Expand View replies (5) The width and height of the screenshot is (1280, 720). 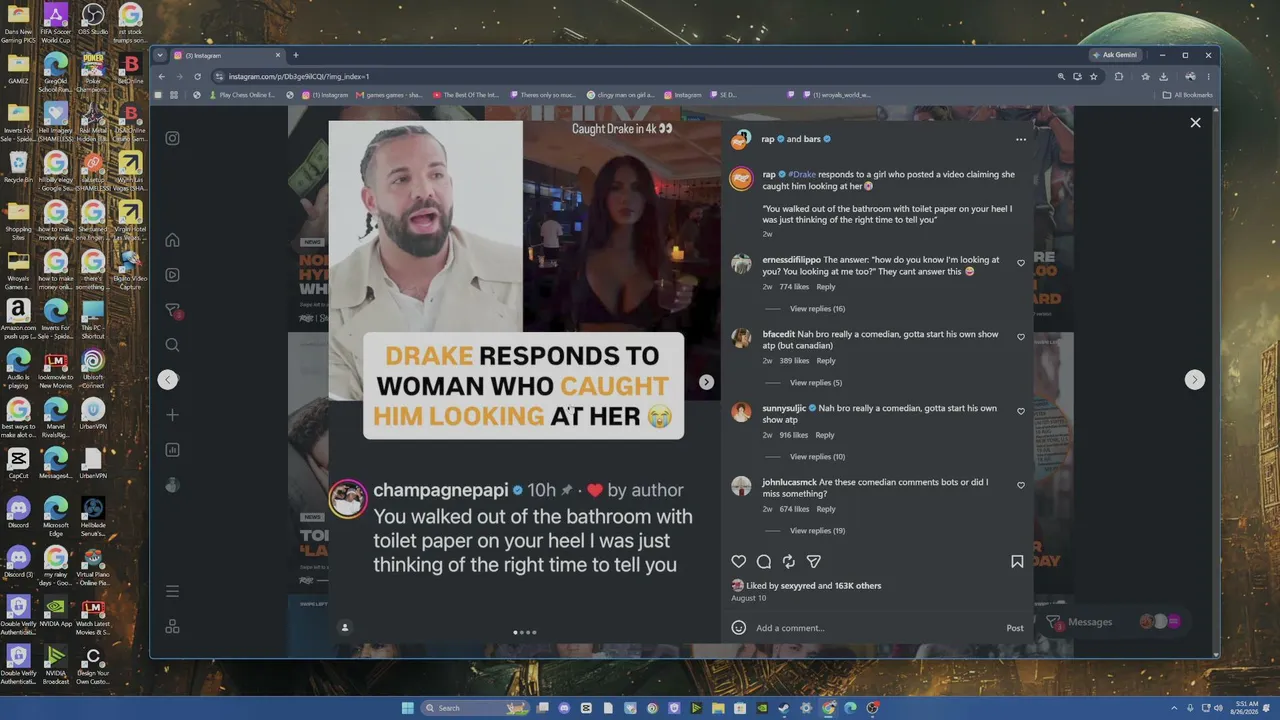(x=816, y=383)
